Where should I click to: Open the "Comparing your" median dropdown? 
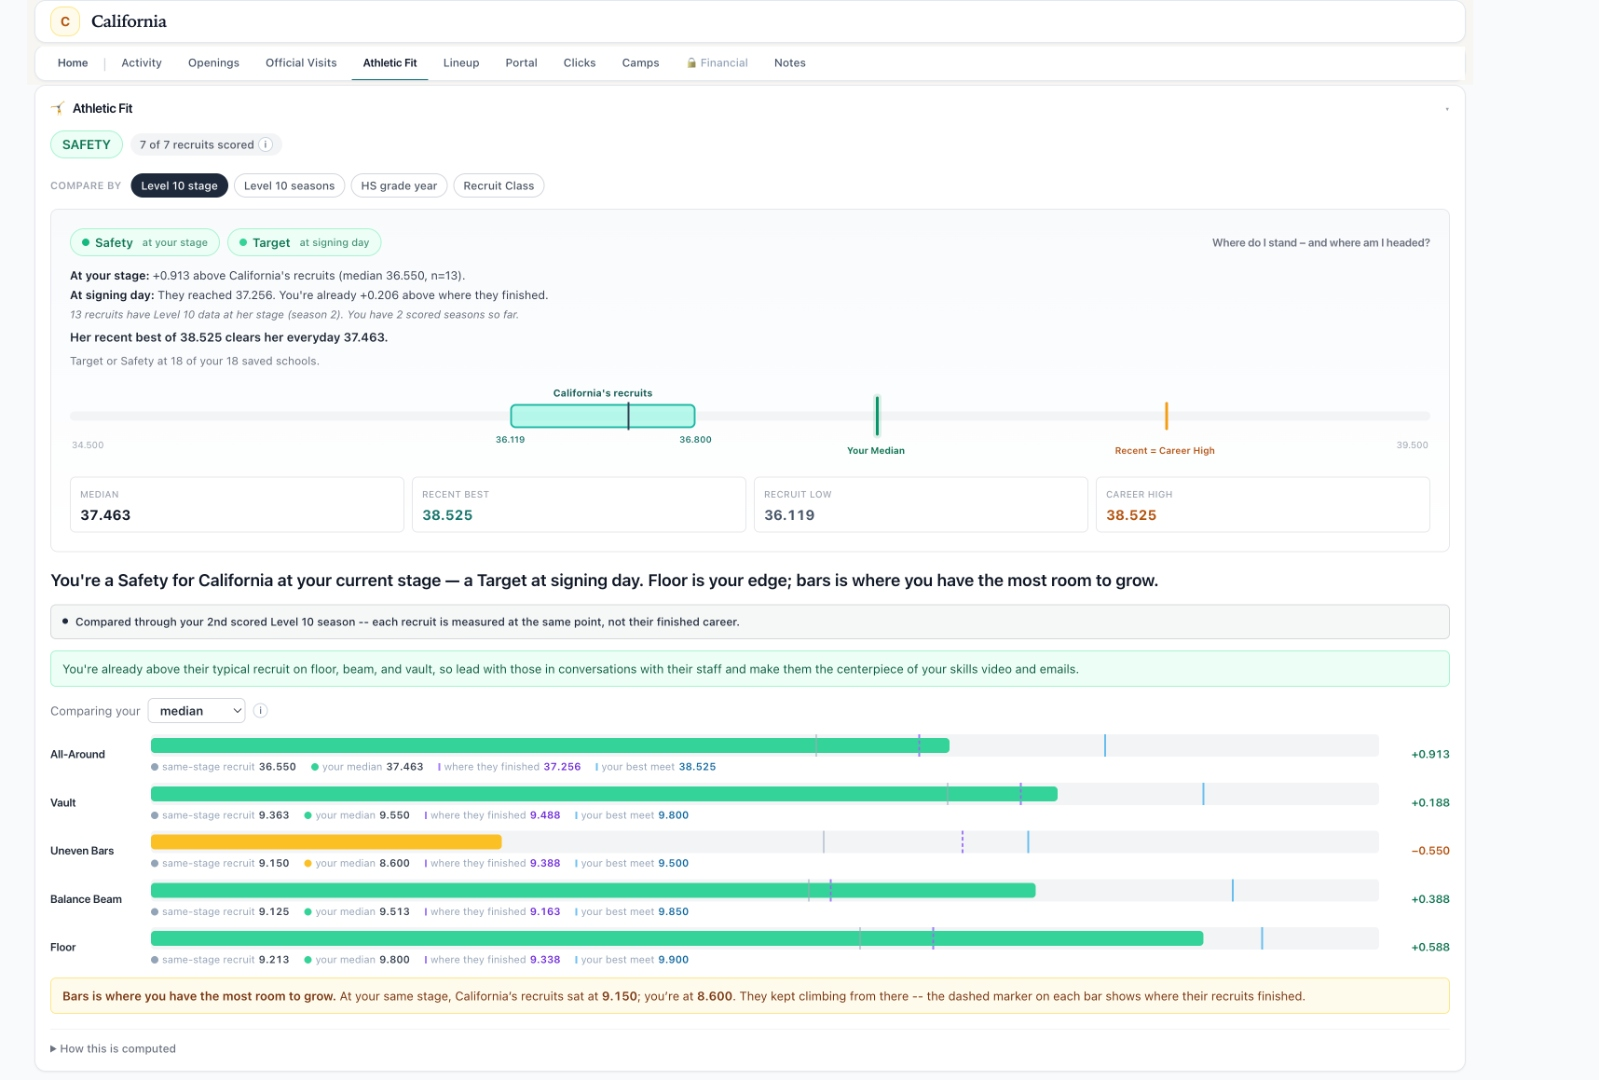[x=196, y=711]
